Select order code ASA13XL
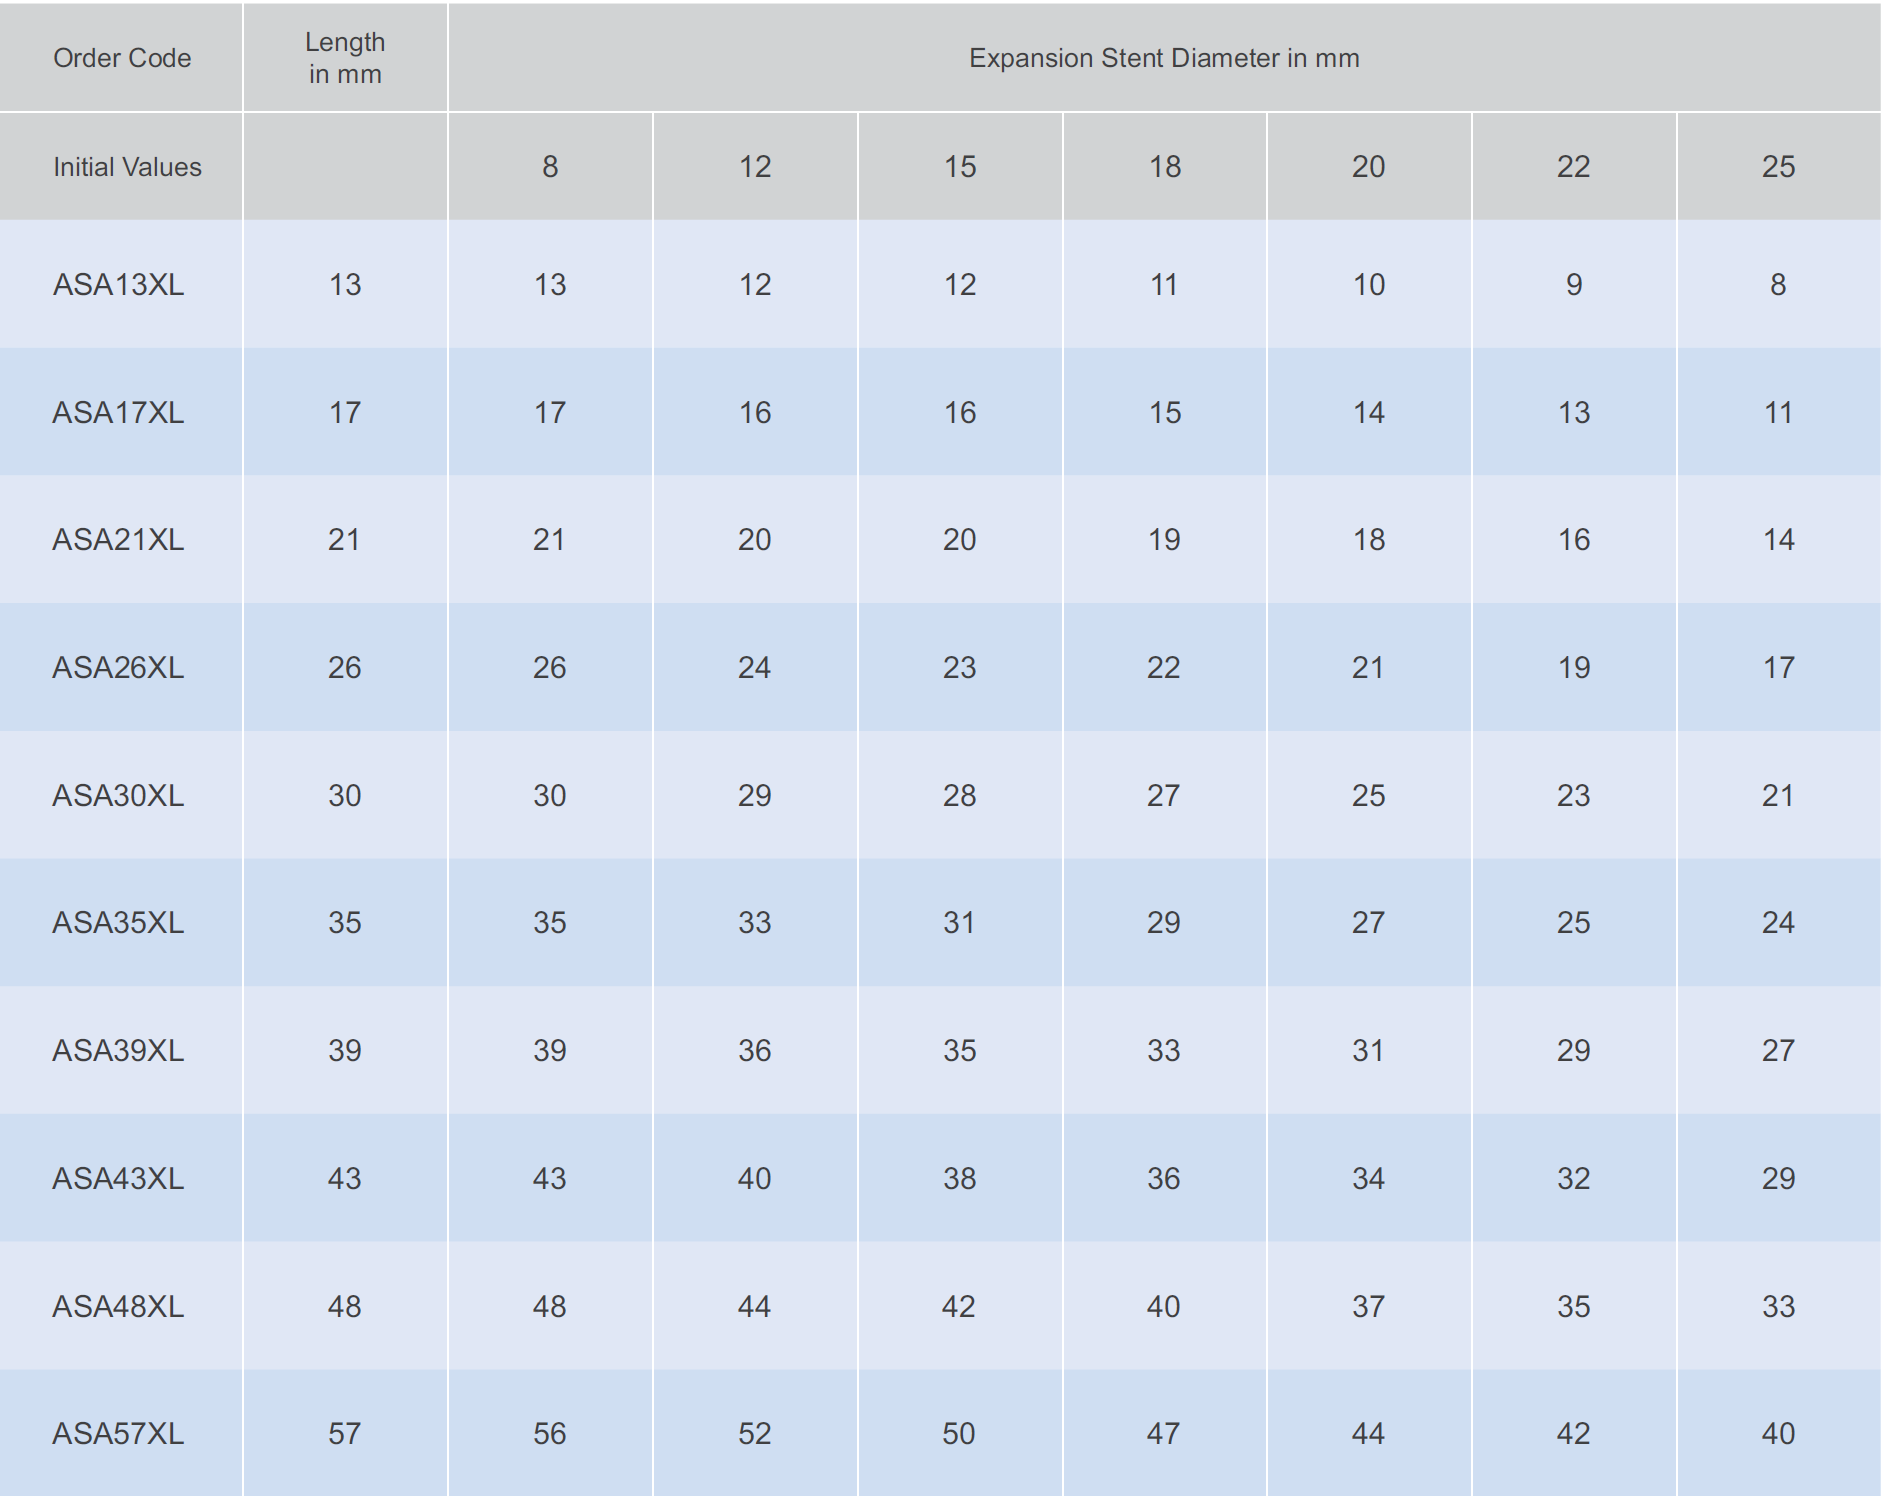This screenshot has width=1882, height=1497. pos(118,285)
